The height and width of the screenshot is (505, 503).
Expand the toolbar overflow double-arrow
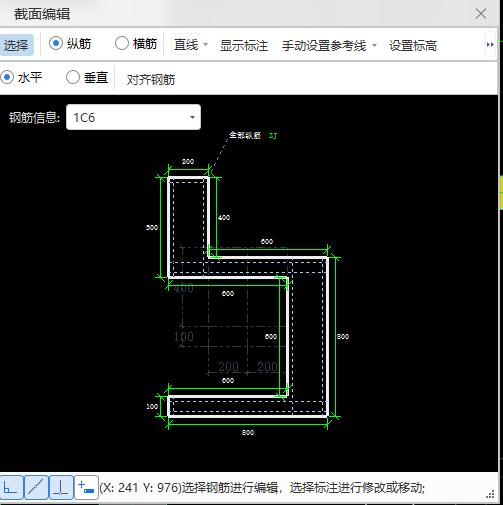coord(490,44)
